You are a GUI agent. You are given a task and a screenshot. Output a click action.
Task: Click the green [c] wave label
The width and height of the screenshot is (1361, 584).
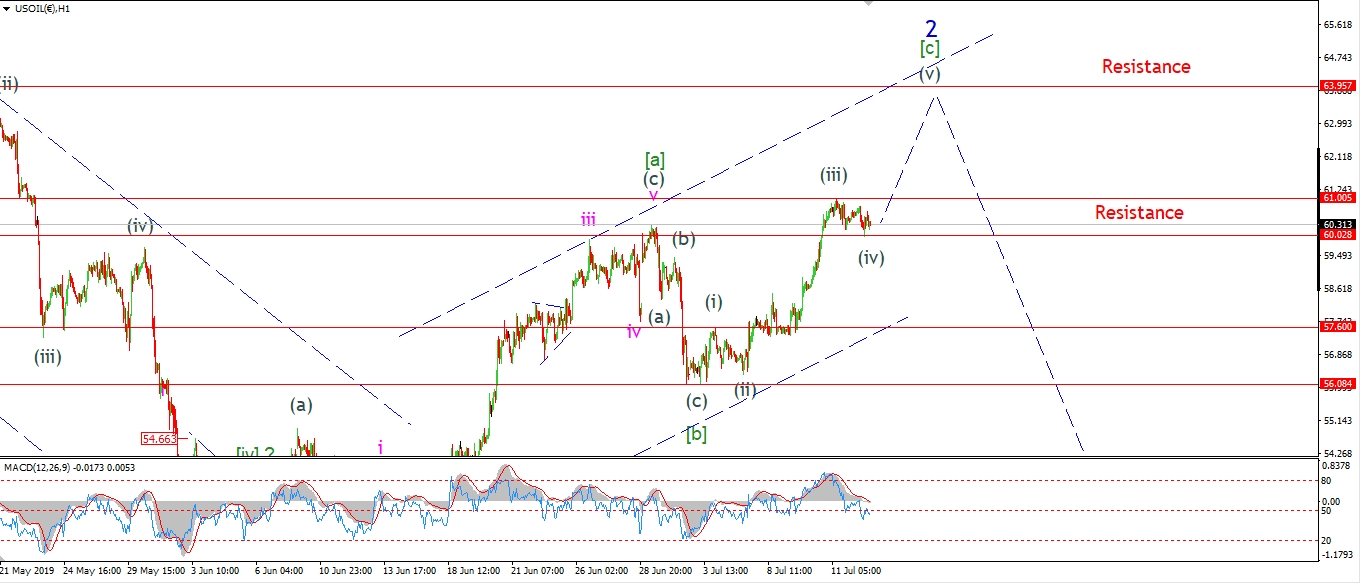pyautogui.click(x=930, y=49)
